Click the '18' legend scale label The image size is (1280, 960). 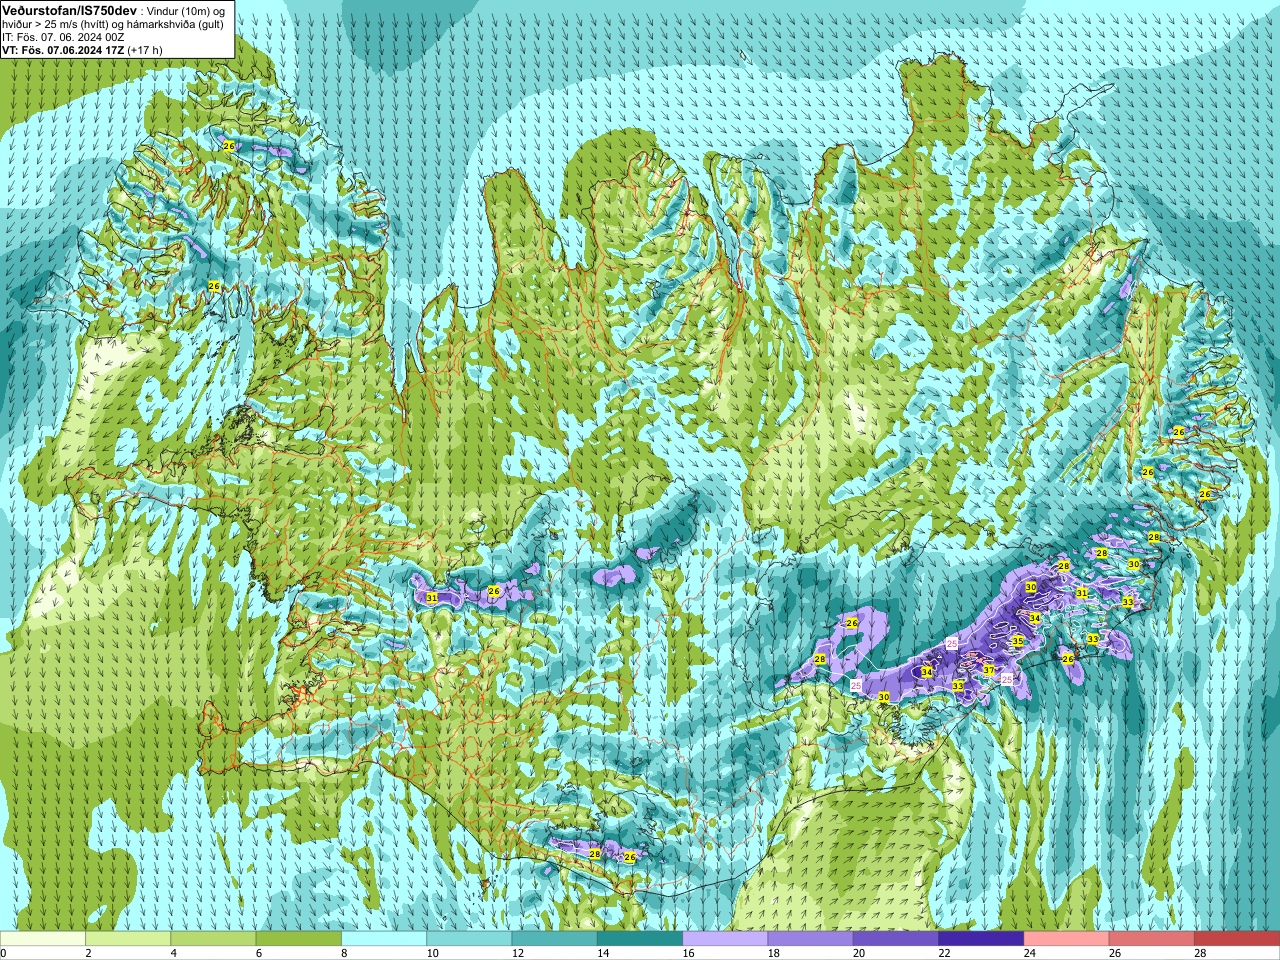(x=773, y=953)
